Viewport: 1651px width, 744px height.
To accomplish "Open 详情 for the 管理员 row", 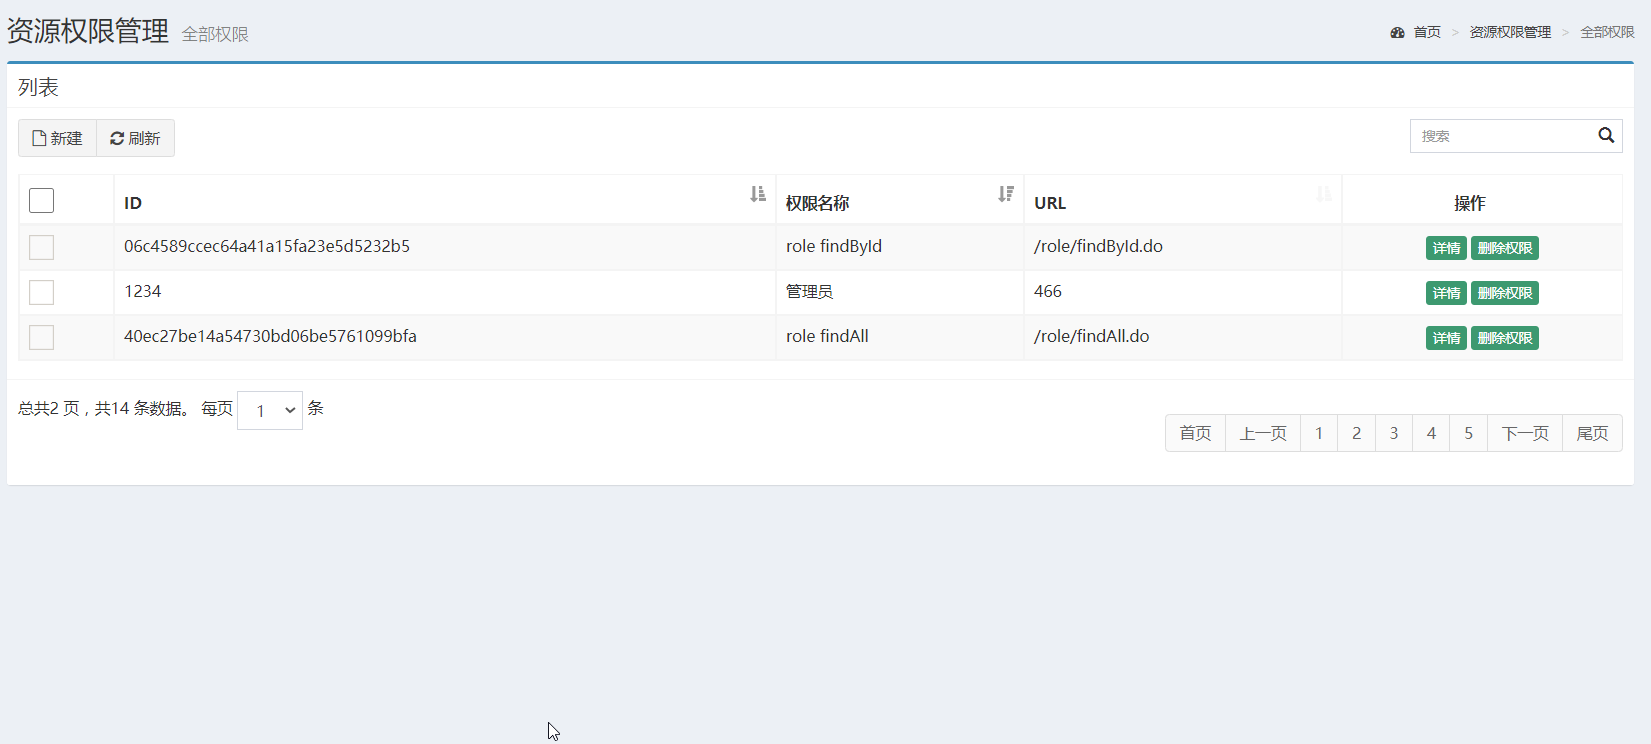I will (1446, 293).
